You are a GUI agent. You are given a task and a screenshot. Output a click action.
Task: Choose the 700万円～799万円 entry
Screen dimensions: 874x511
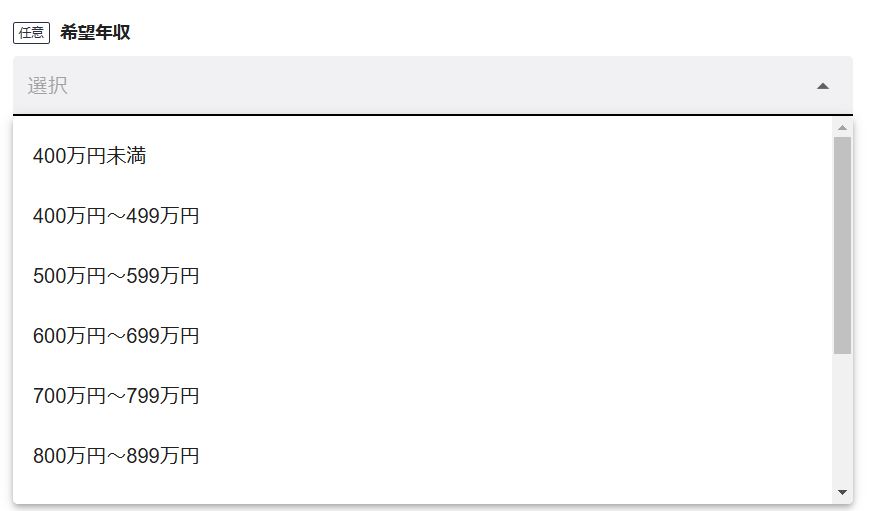pyautogui.click(x=116, y=396)
